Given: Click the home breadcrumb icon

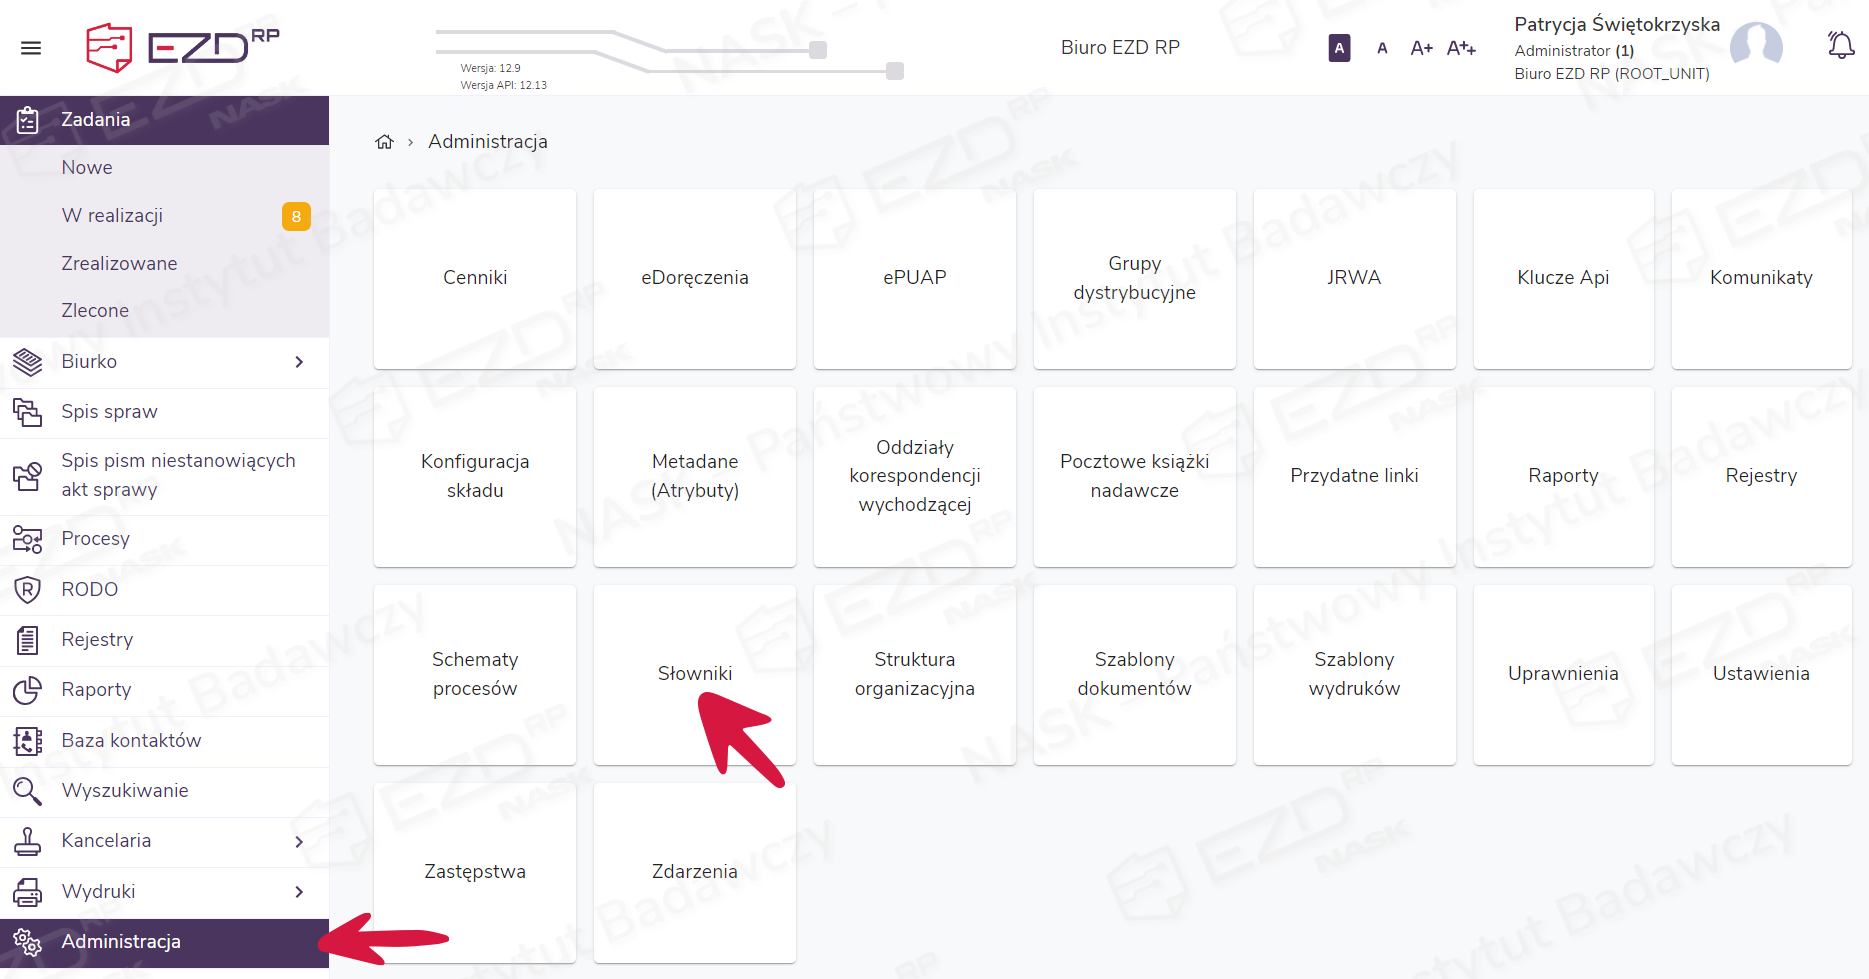Looking at the screenshot, I should [384, 142].
